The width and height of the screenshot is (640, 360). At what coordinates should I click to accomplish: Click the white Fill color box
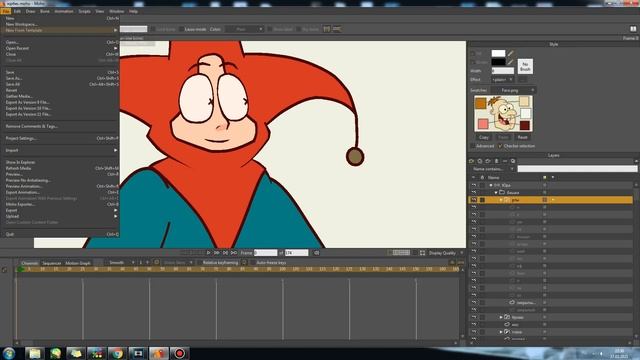pyautogui.click(x=498, y=53)
